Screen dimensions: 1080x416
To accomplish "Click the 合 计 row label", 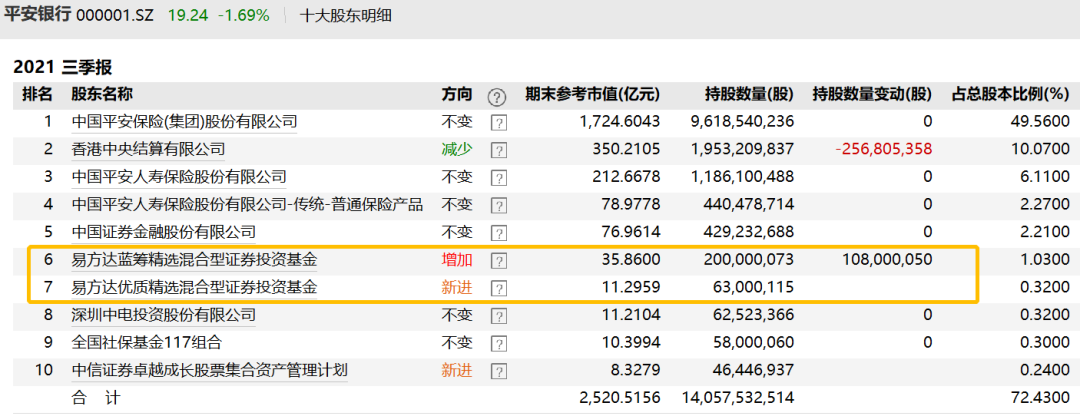I will coord(96,398).
